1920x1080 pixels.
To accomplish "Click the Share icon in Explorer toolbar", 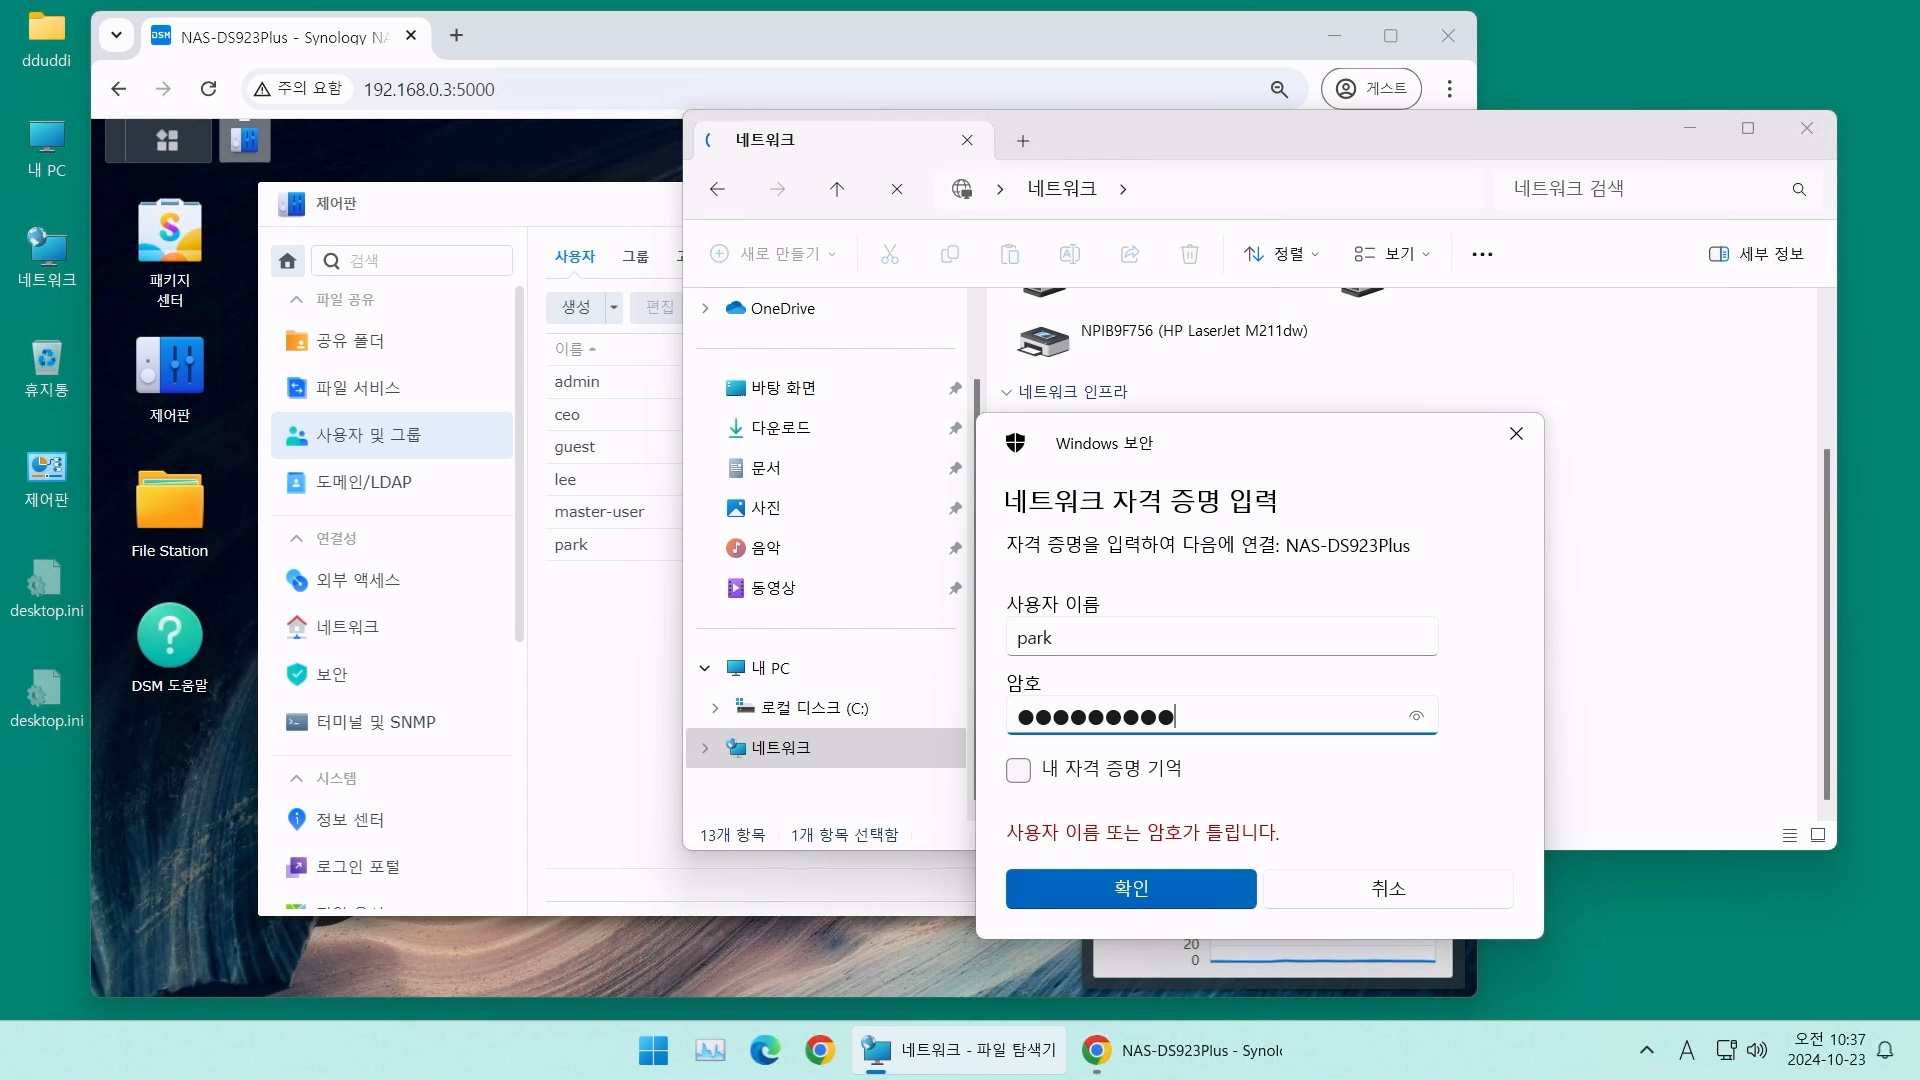I will pos(1129,254).
